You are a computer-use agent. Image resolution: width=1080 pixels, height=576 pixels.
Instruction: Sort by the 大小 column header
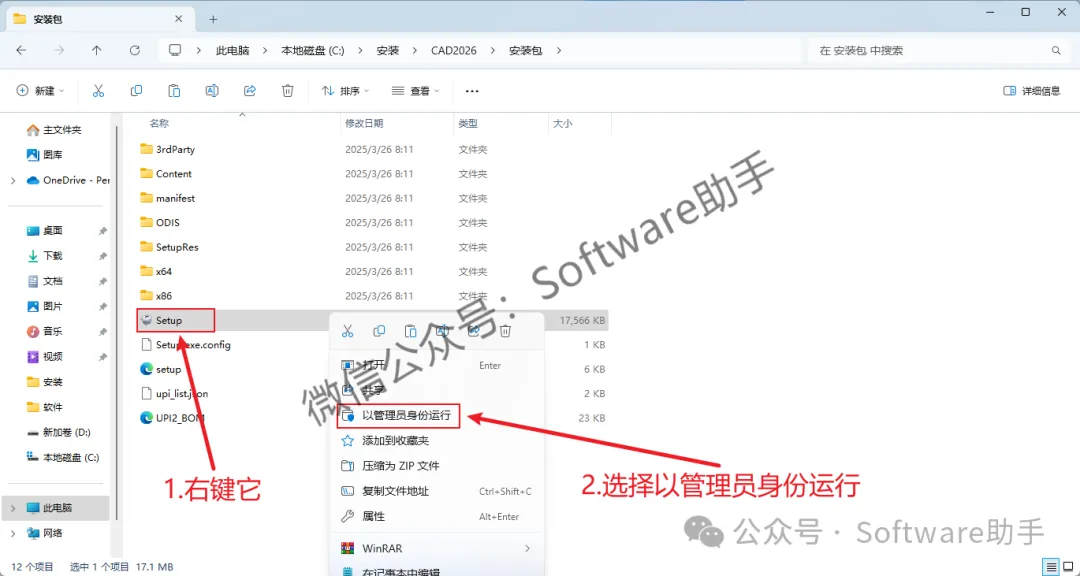pos(562,123)
